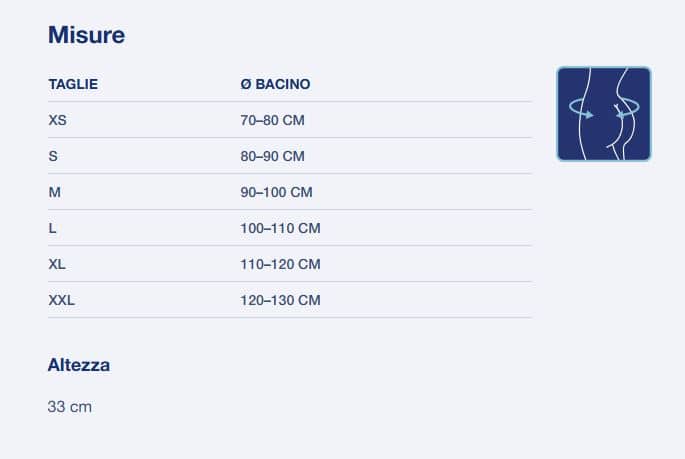Select the XS size row label
The width and height of the screenshot is (685, 459).
tap(57, 120)
